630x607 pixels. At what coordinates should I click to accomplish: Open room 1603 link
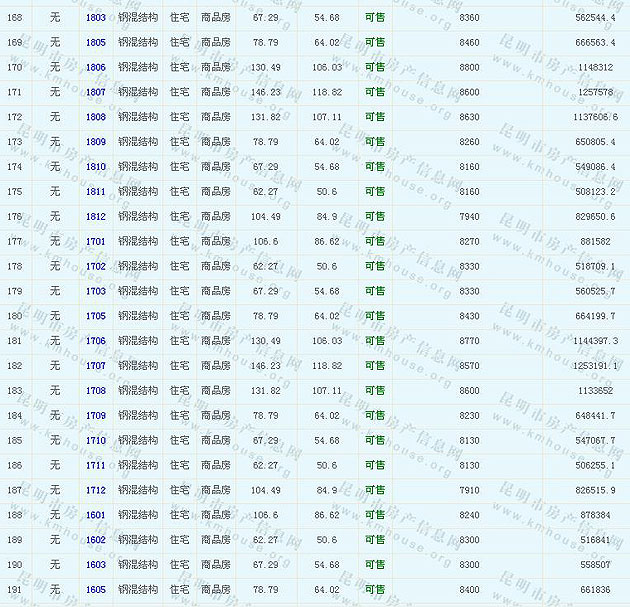coord(96,565)
